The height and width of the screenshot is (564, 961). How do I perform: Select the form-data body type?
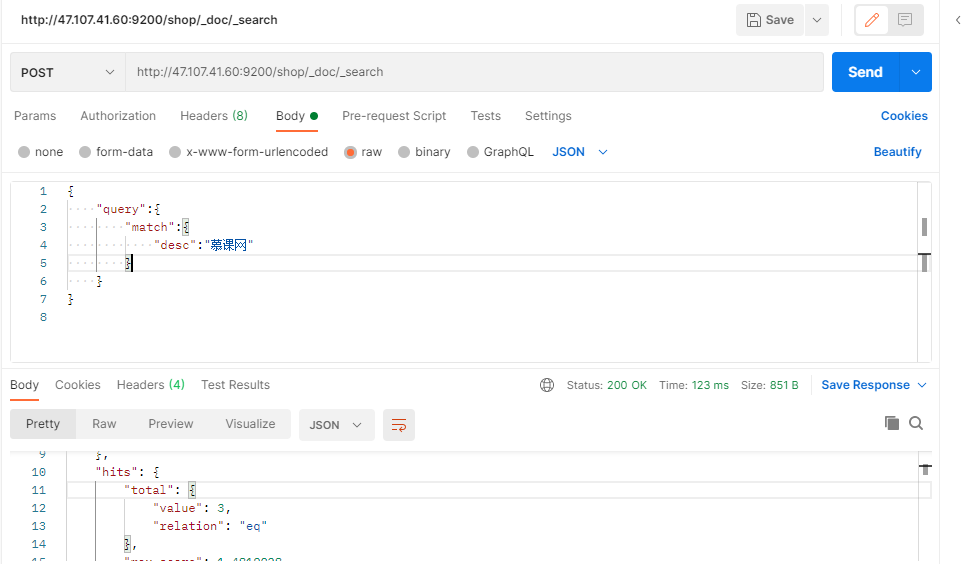tap(116, 152)
